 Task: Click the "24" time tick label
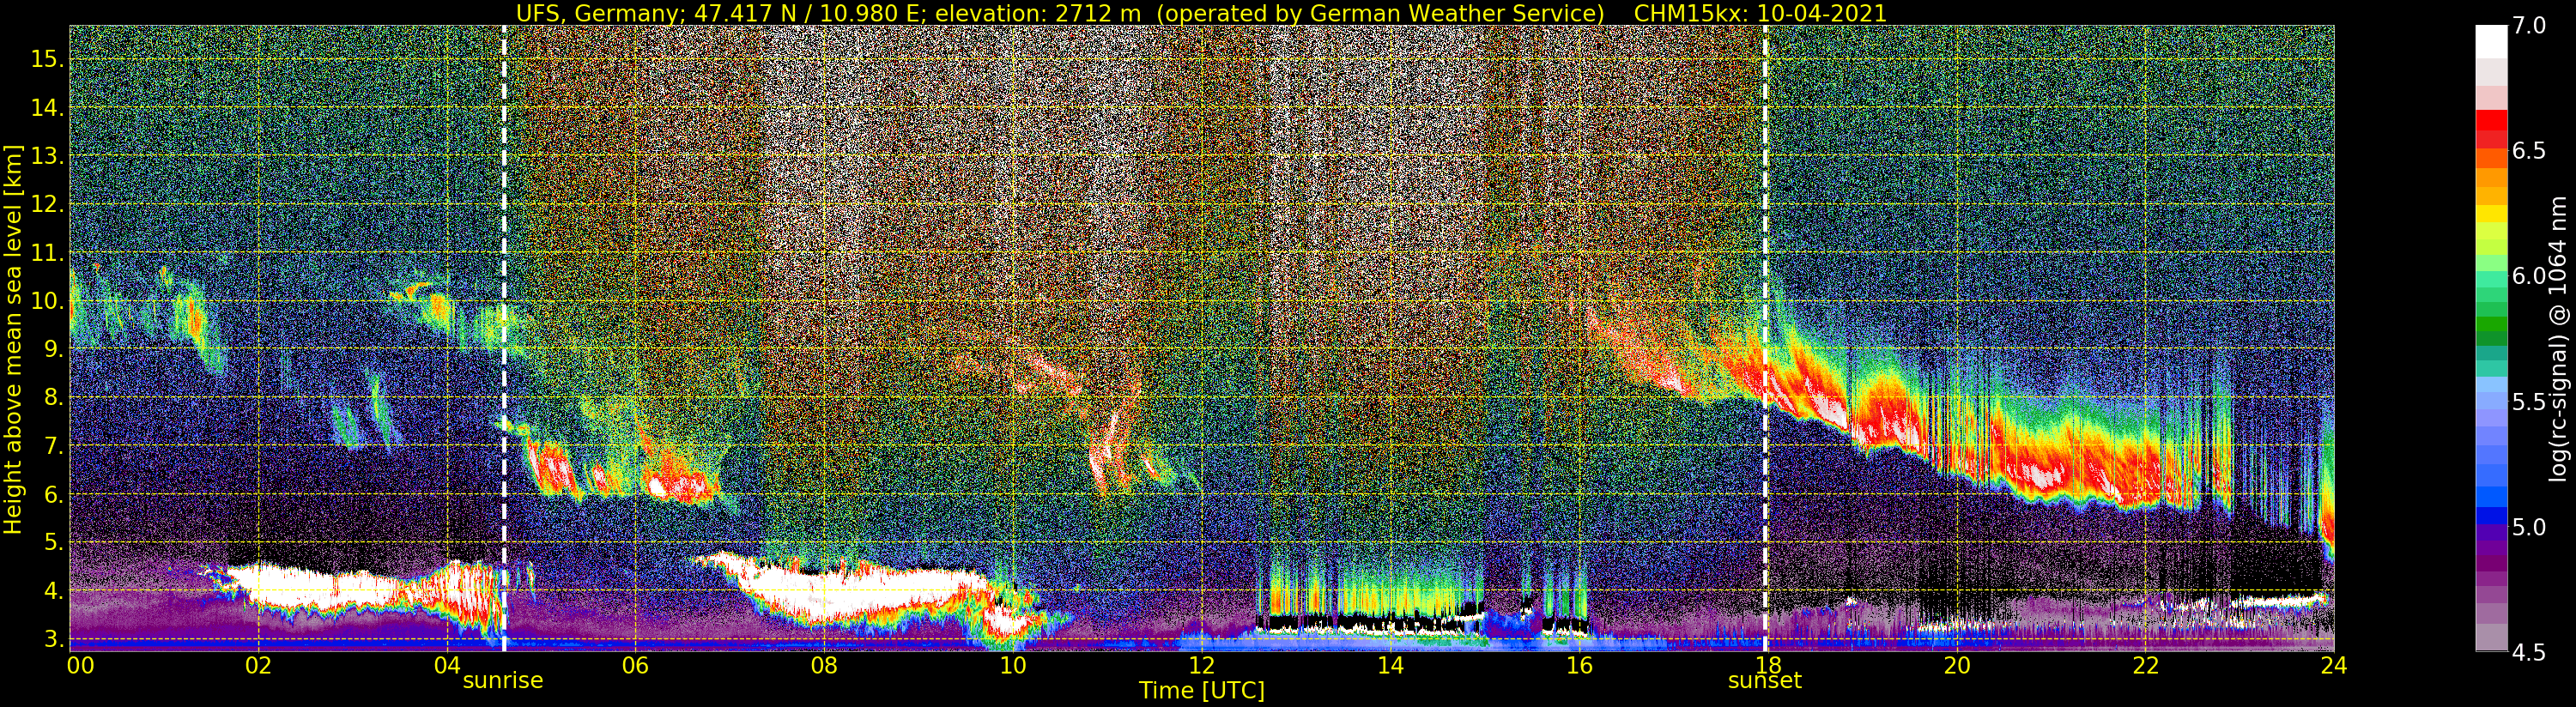(2334, 665)
